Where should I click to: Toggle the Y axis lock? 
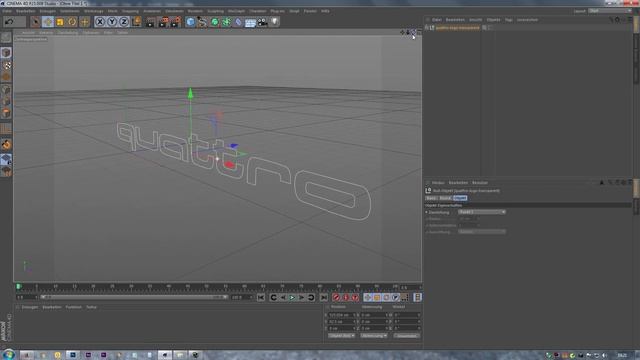click(112, 22)
